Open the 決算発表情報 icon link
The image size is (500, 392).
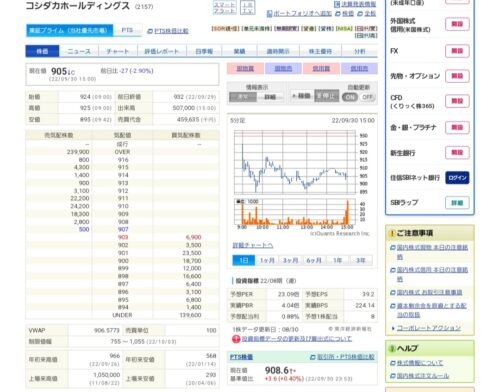click(337, 4)
